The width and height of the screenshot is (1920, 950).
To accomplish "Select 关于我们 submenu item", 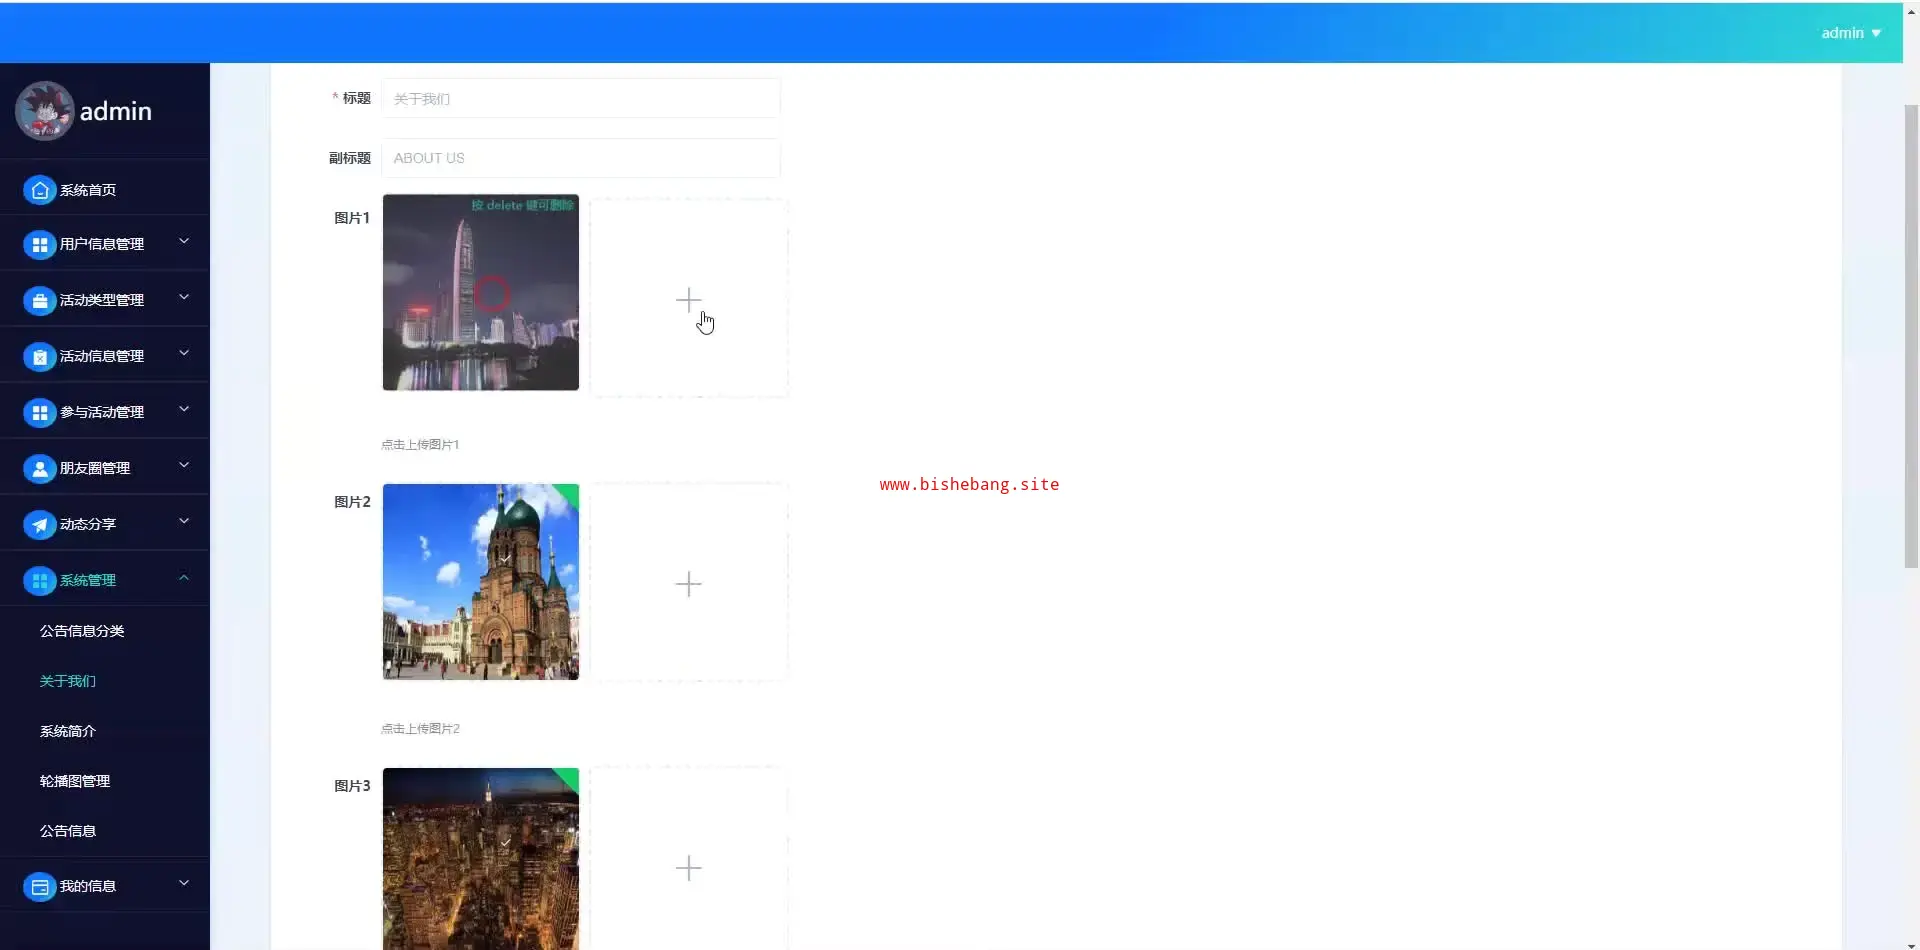I will (68, 681).
